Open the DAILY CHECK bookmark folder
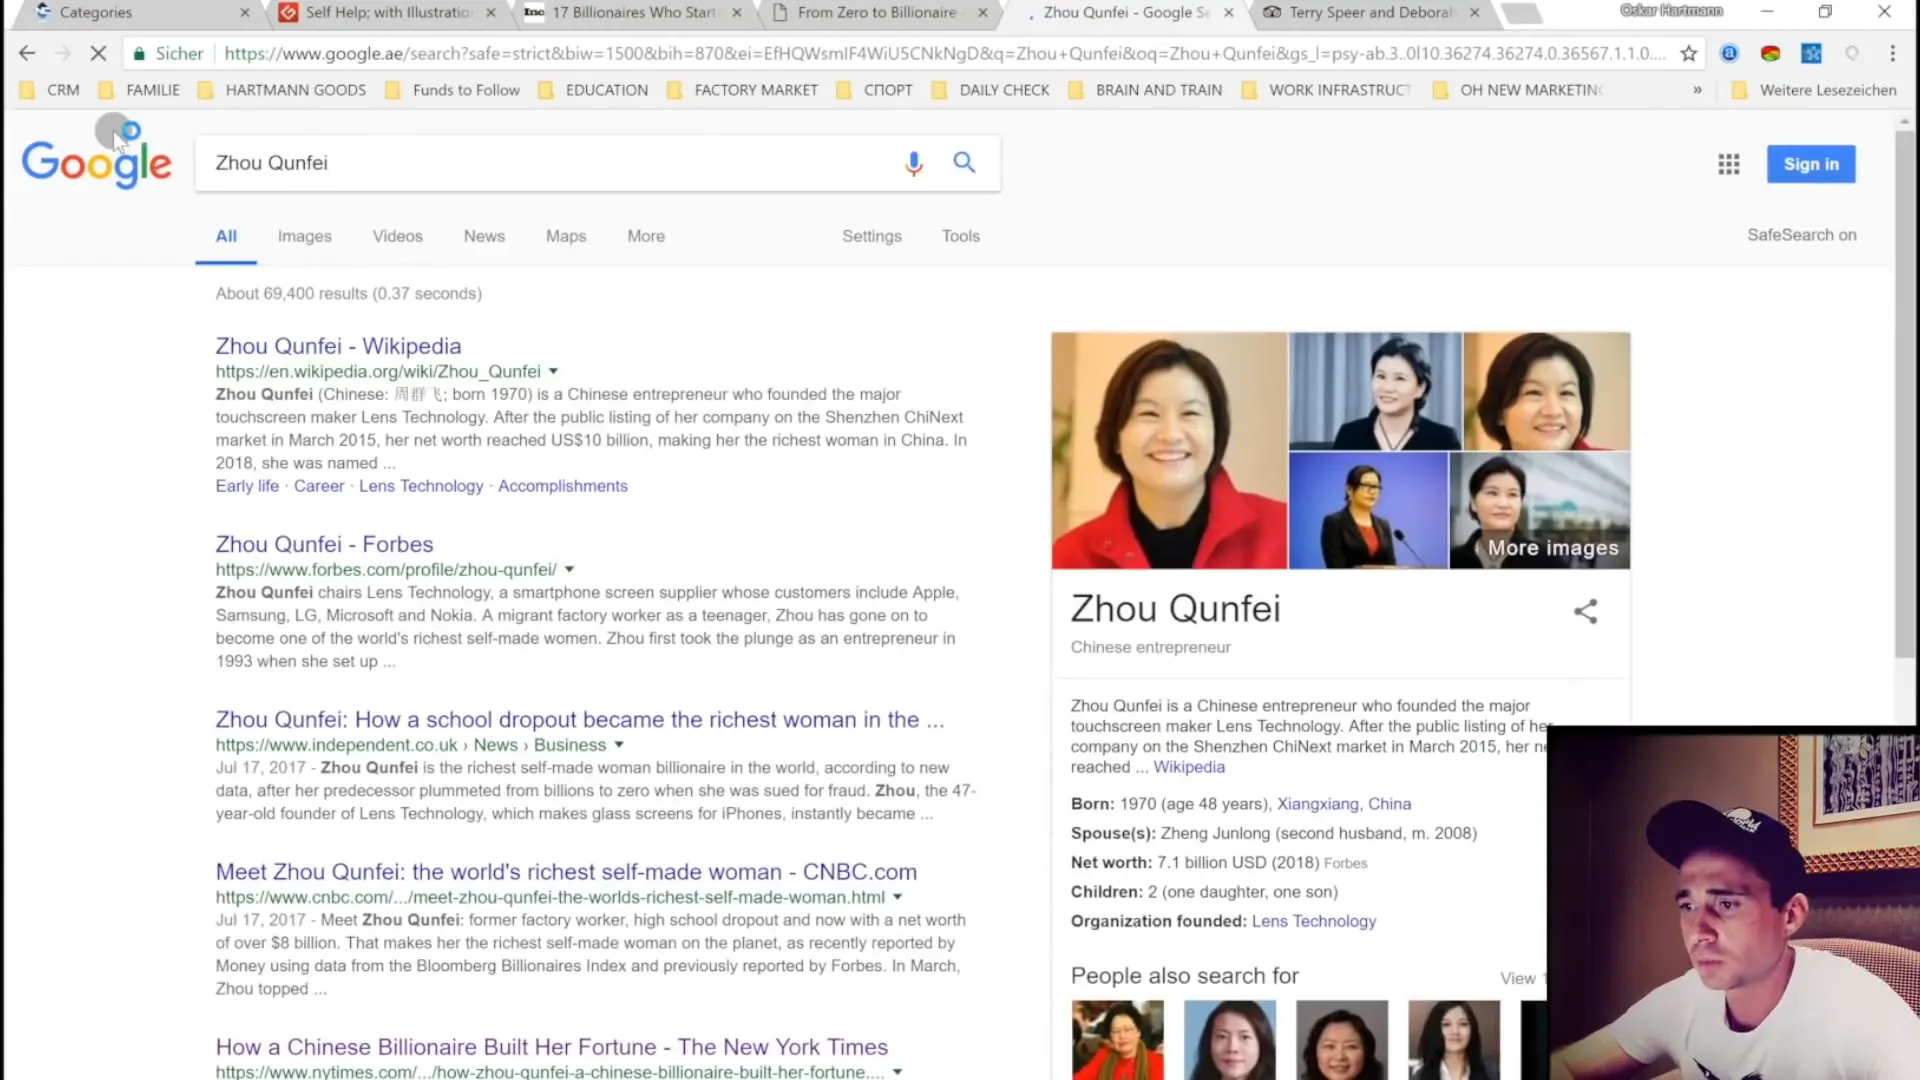 (x=991, y=90)
